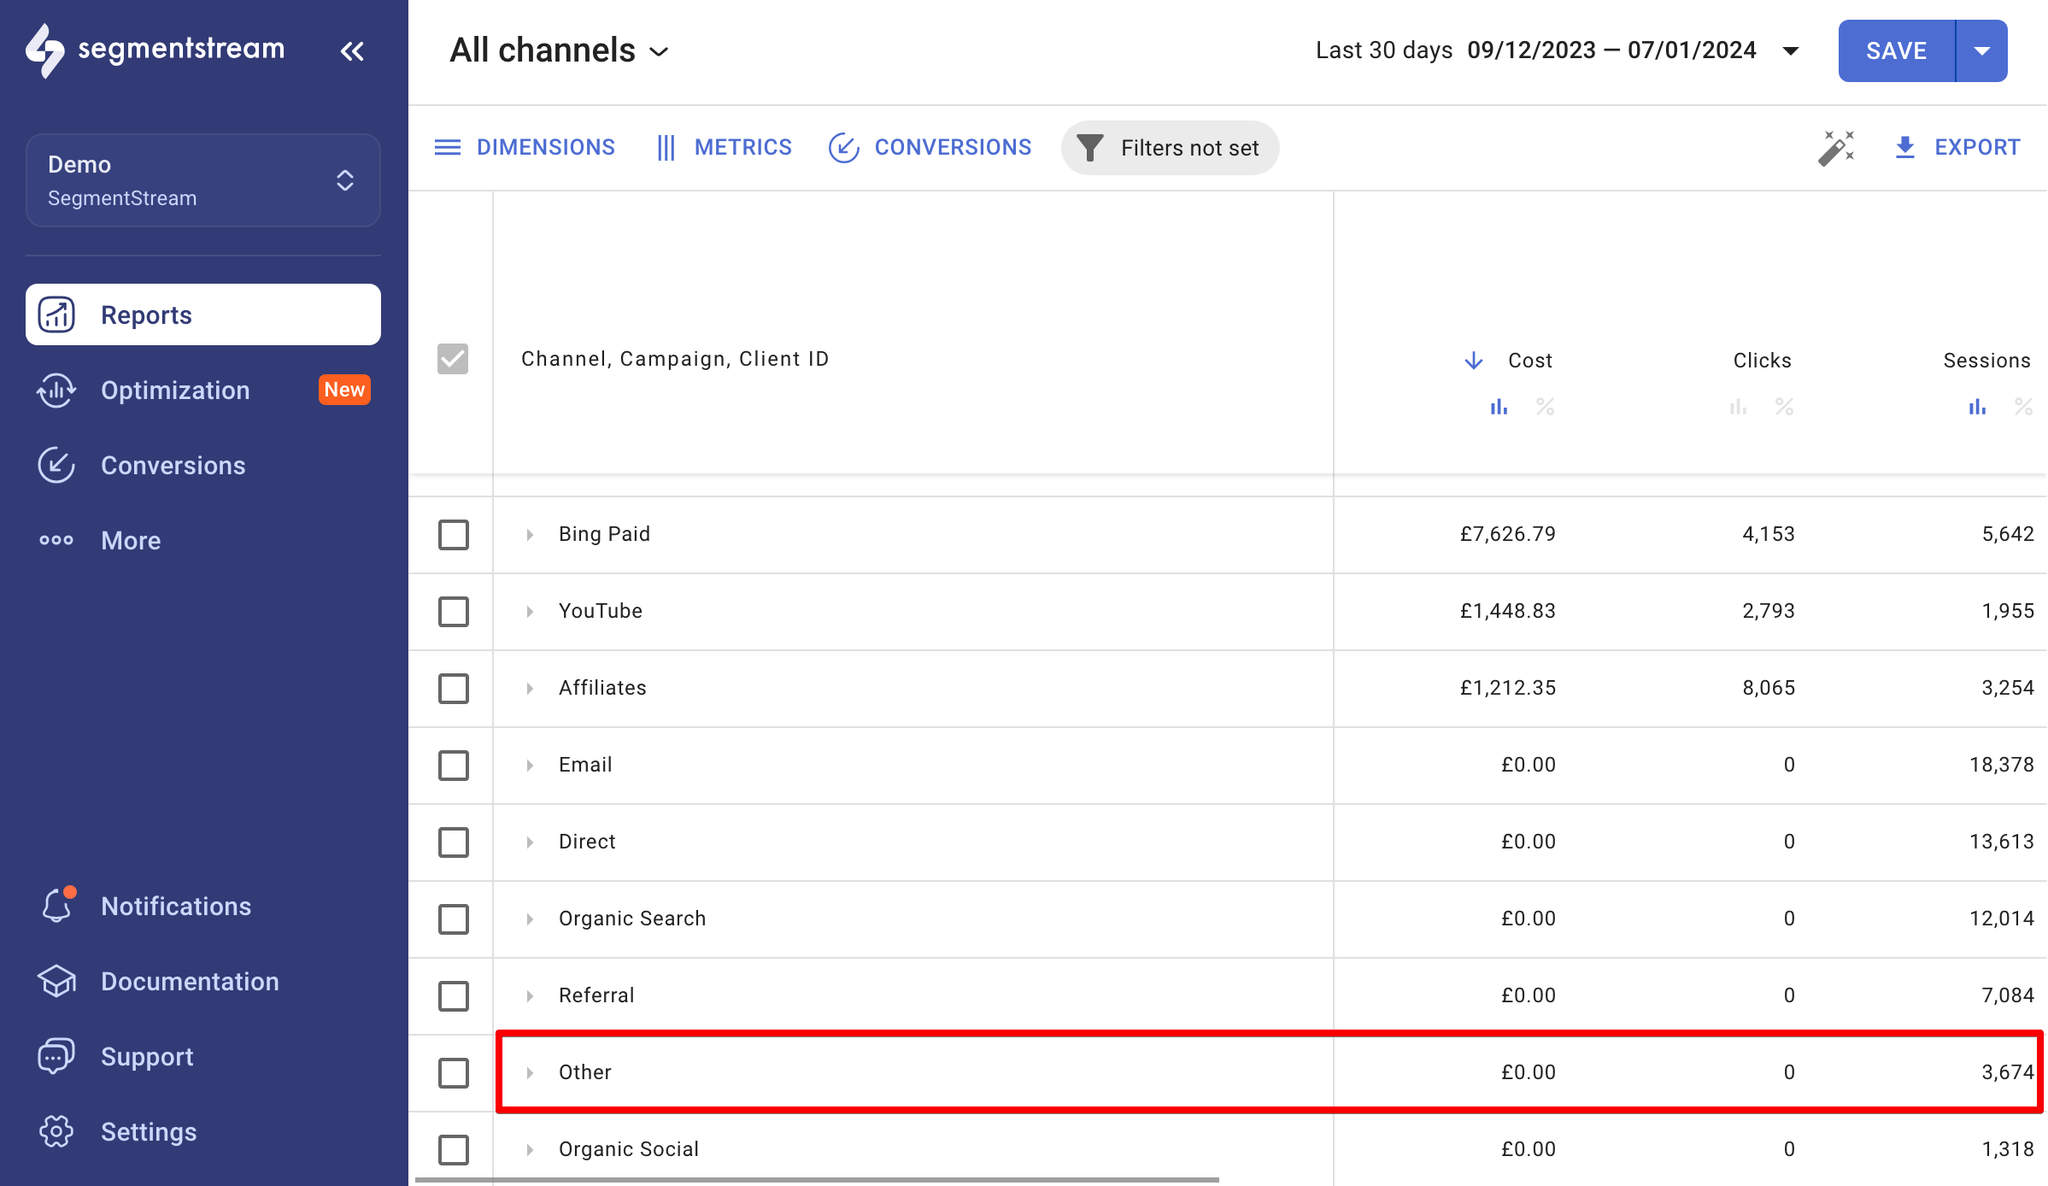The image size is (2048, 1186).
Task: Open the Optimization menu item
Action: point(203,390)
